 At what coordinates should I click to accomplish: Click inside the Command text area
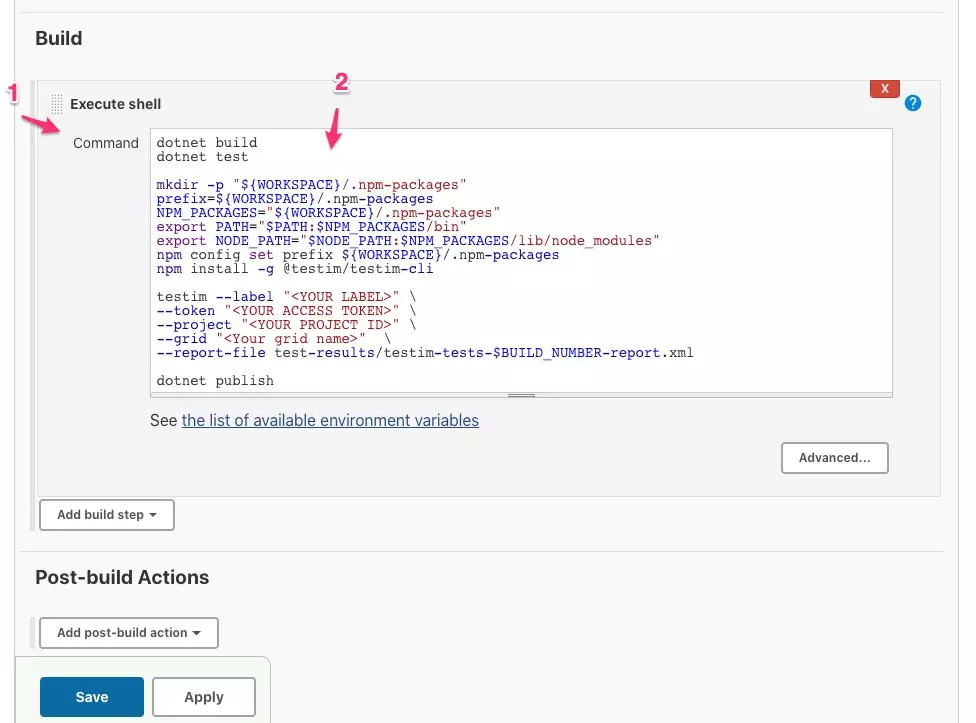tap(521, 261)
